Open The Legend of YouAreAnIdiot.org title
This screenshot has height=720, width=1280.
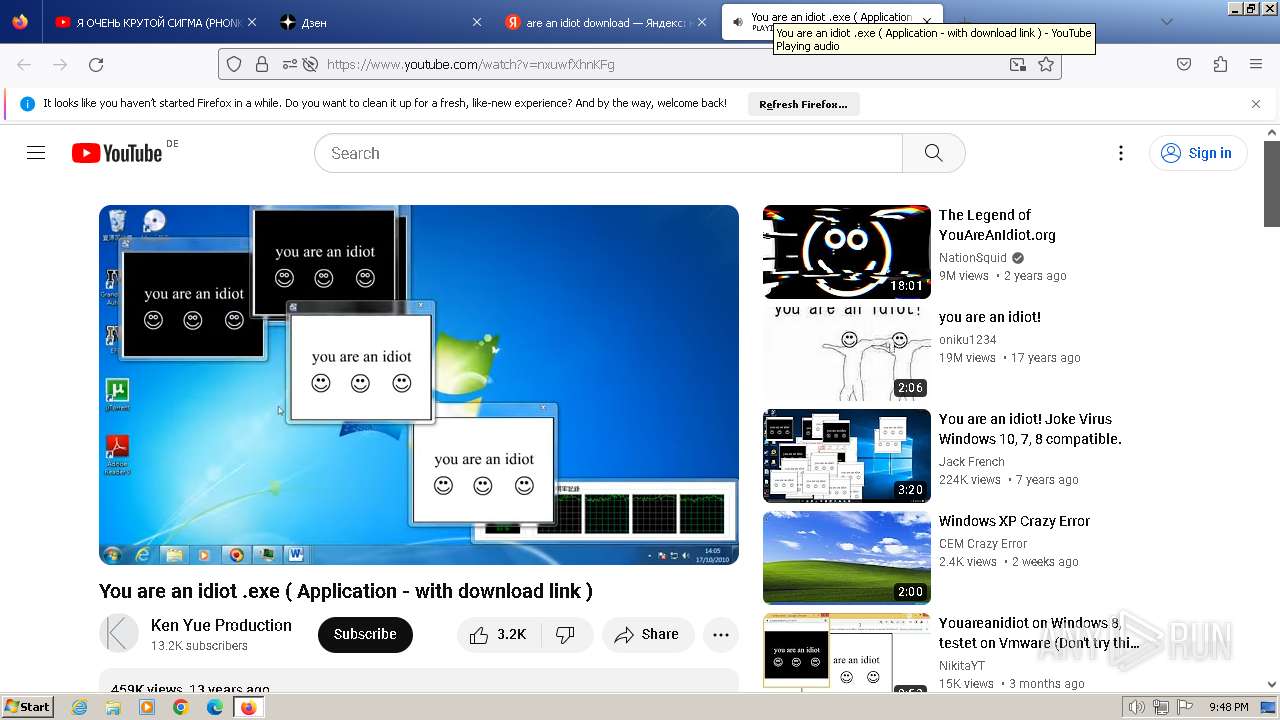(x=997, y=225)
